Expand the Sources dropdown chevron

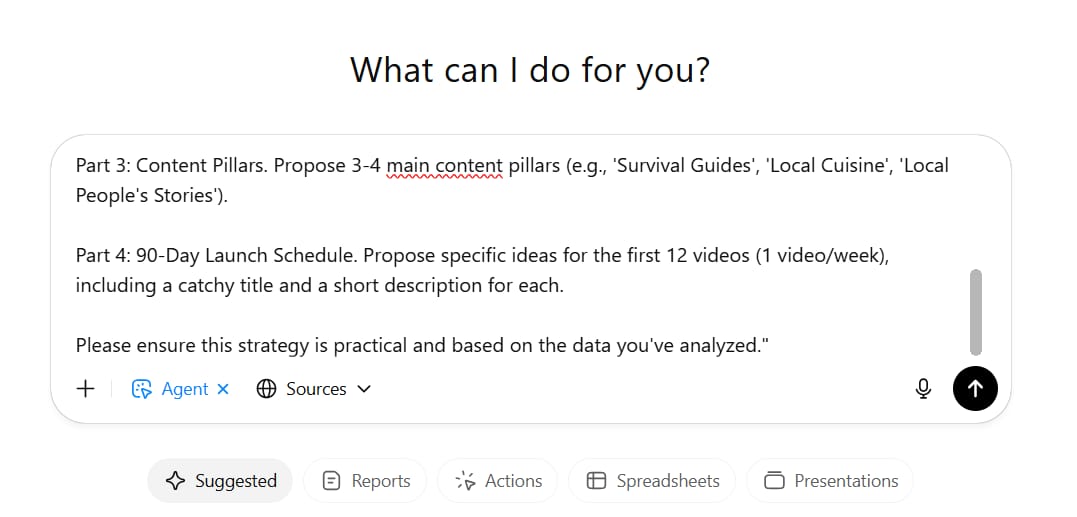[364, 389]
